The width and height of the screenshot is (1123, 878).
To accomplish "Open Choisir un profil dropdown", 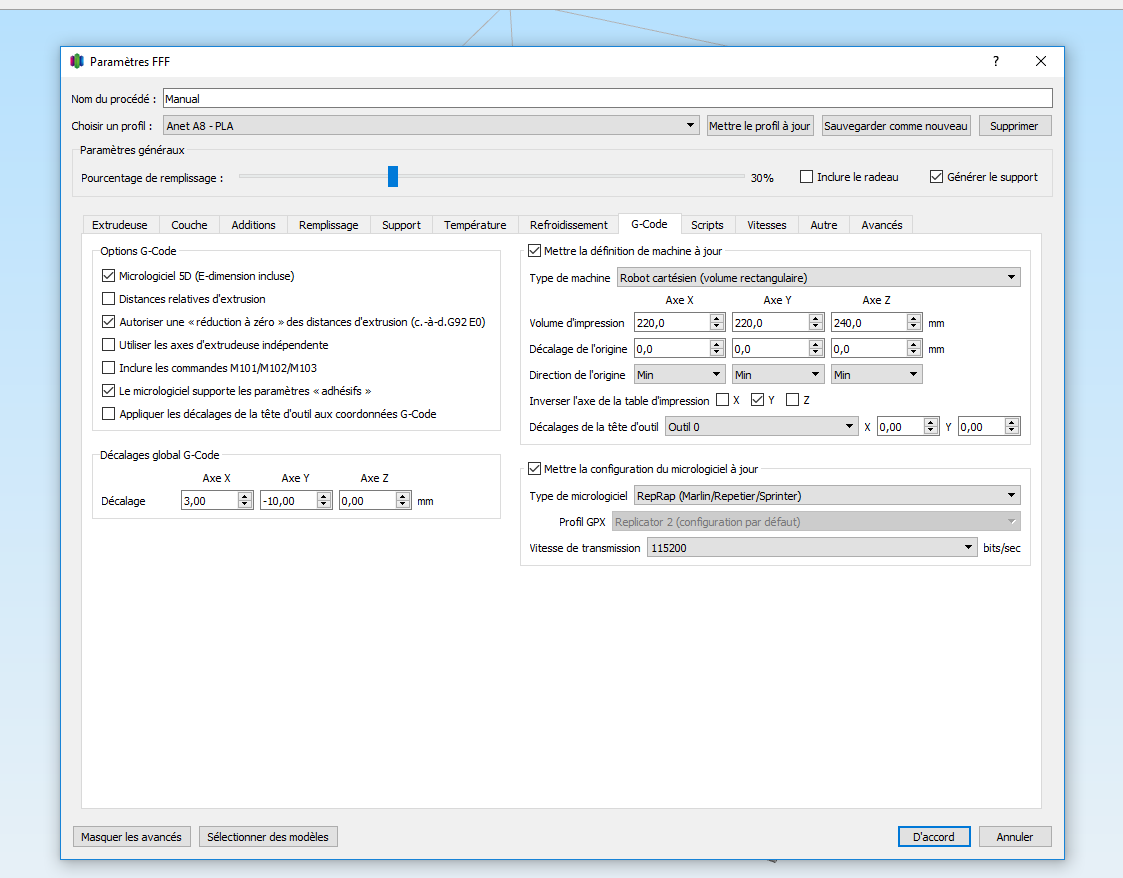I will 431,125.
